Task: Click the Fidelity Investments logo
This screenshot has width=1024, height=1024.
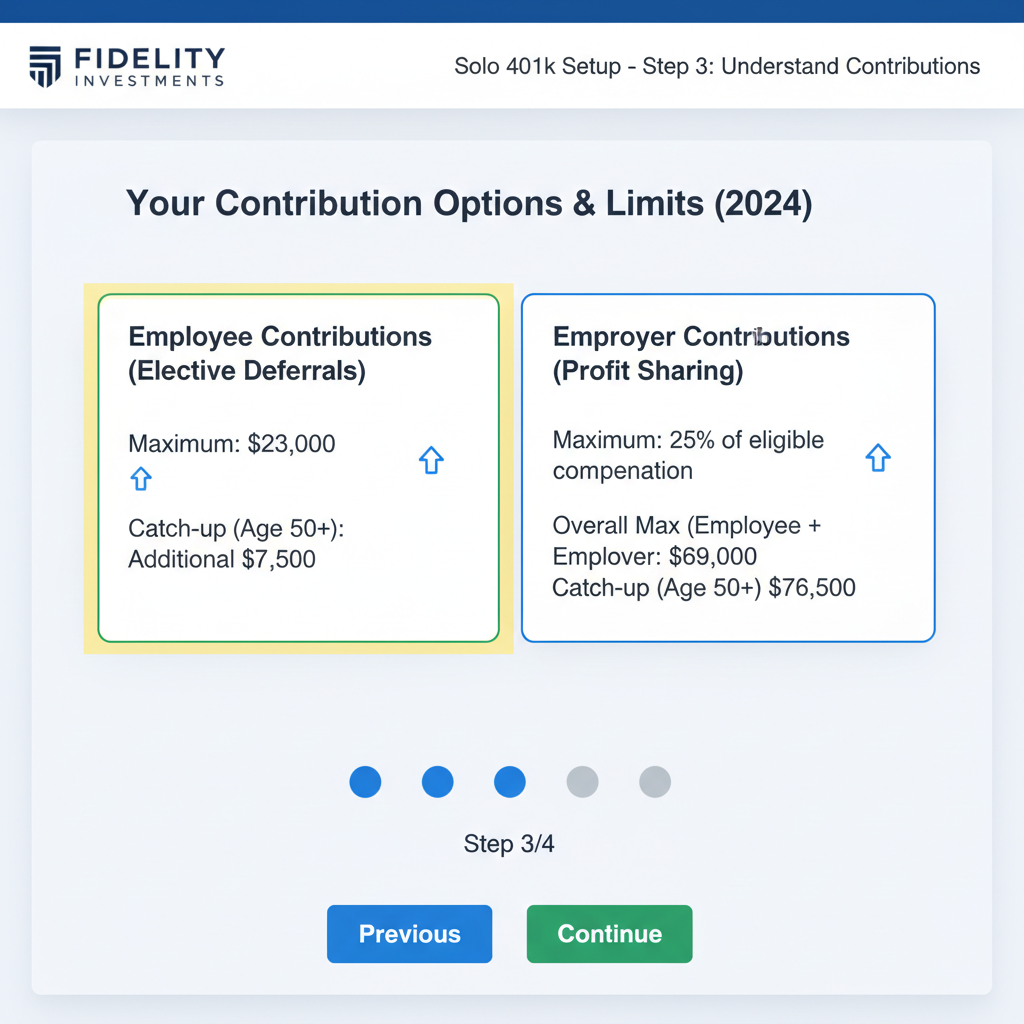Action: click(128, 65)
